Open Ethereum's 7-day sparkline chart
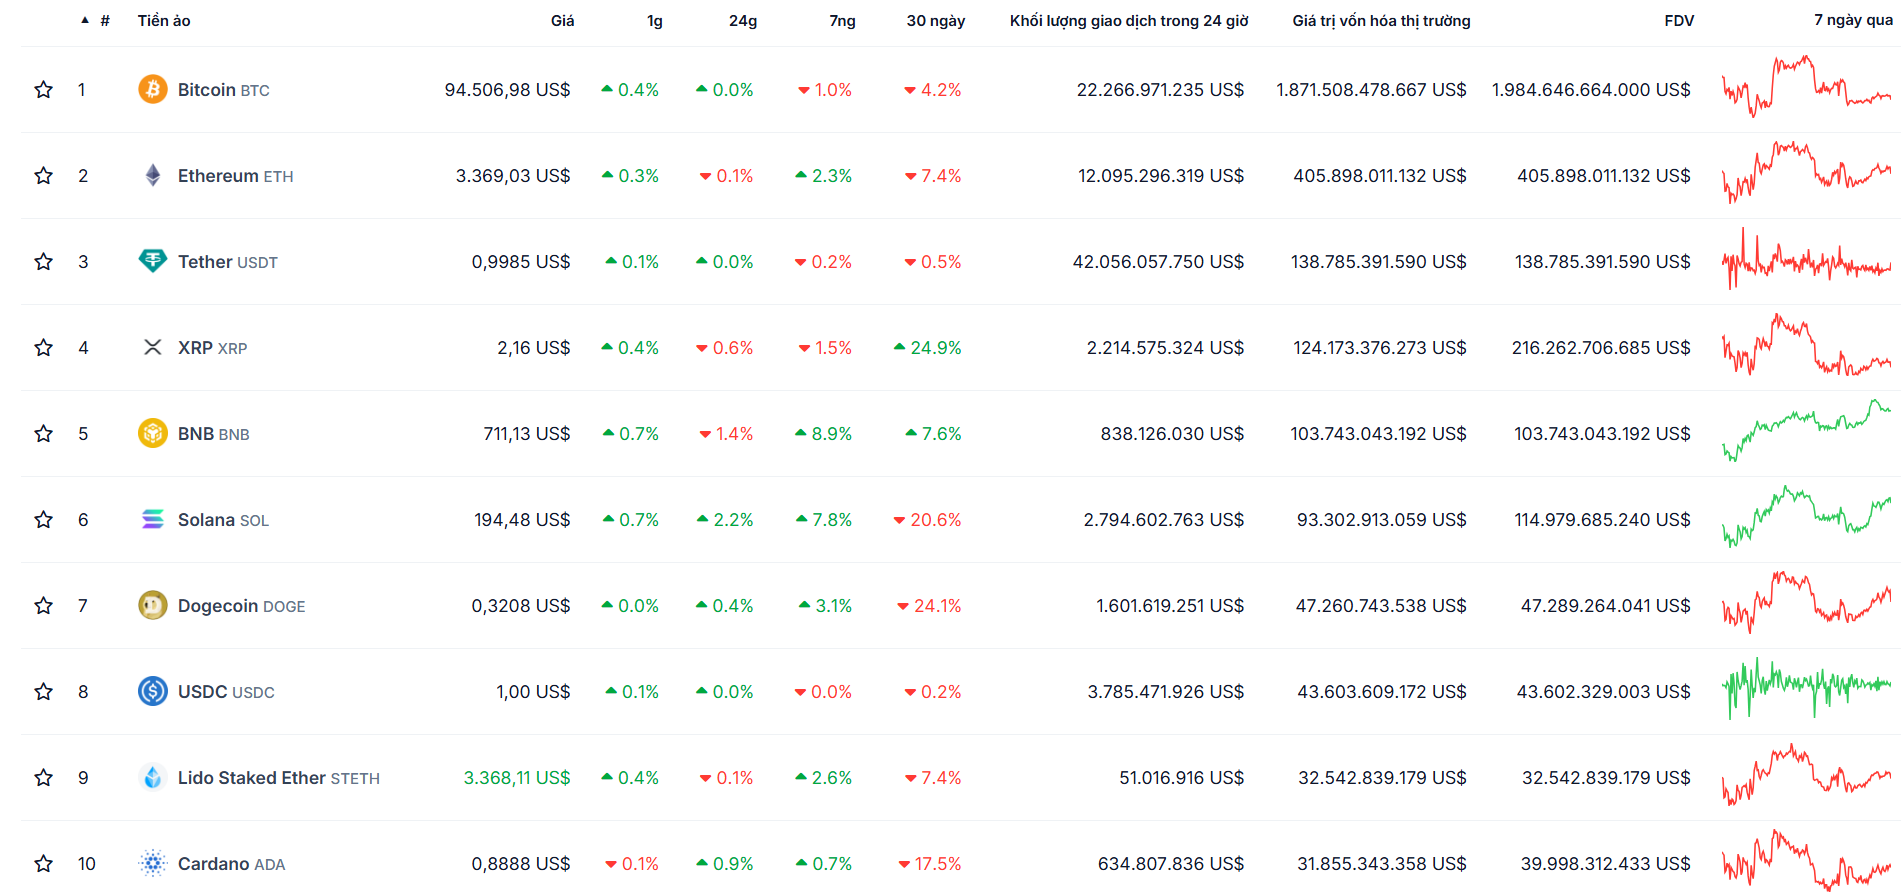Viewport: 1901px width, 895px height. coord(1806,173)
